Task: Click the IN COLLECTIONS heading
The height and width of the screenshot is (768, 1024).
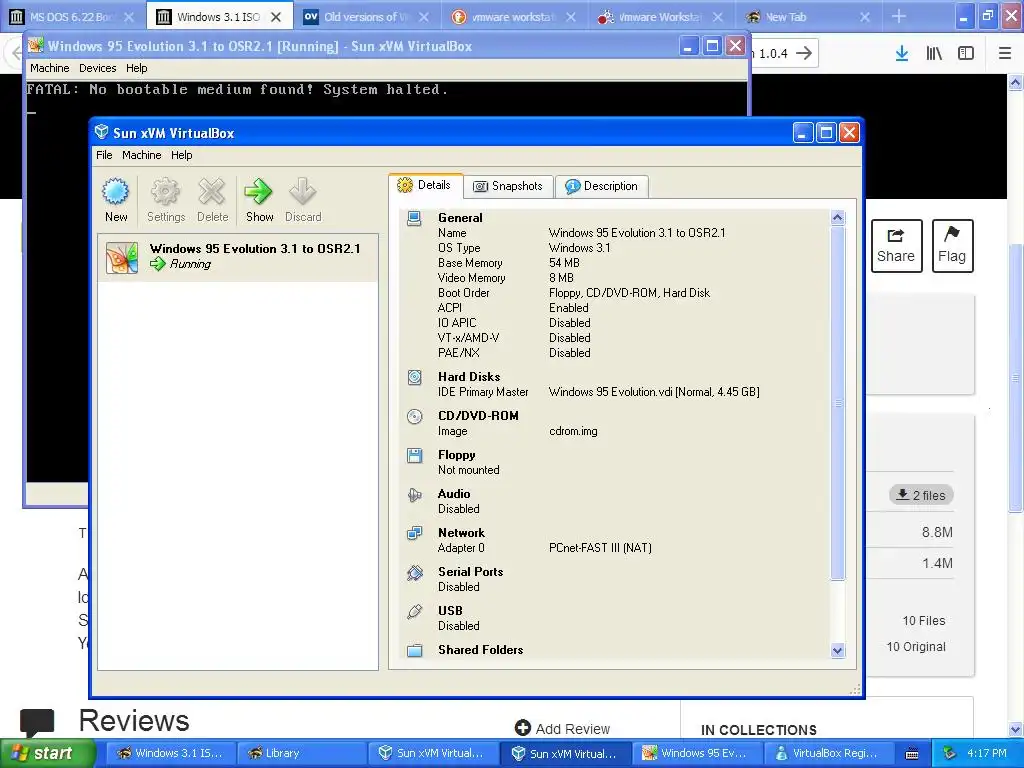Action: [758, 729]
